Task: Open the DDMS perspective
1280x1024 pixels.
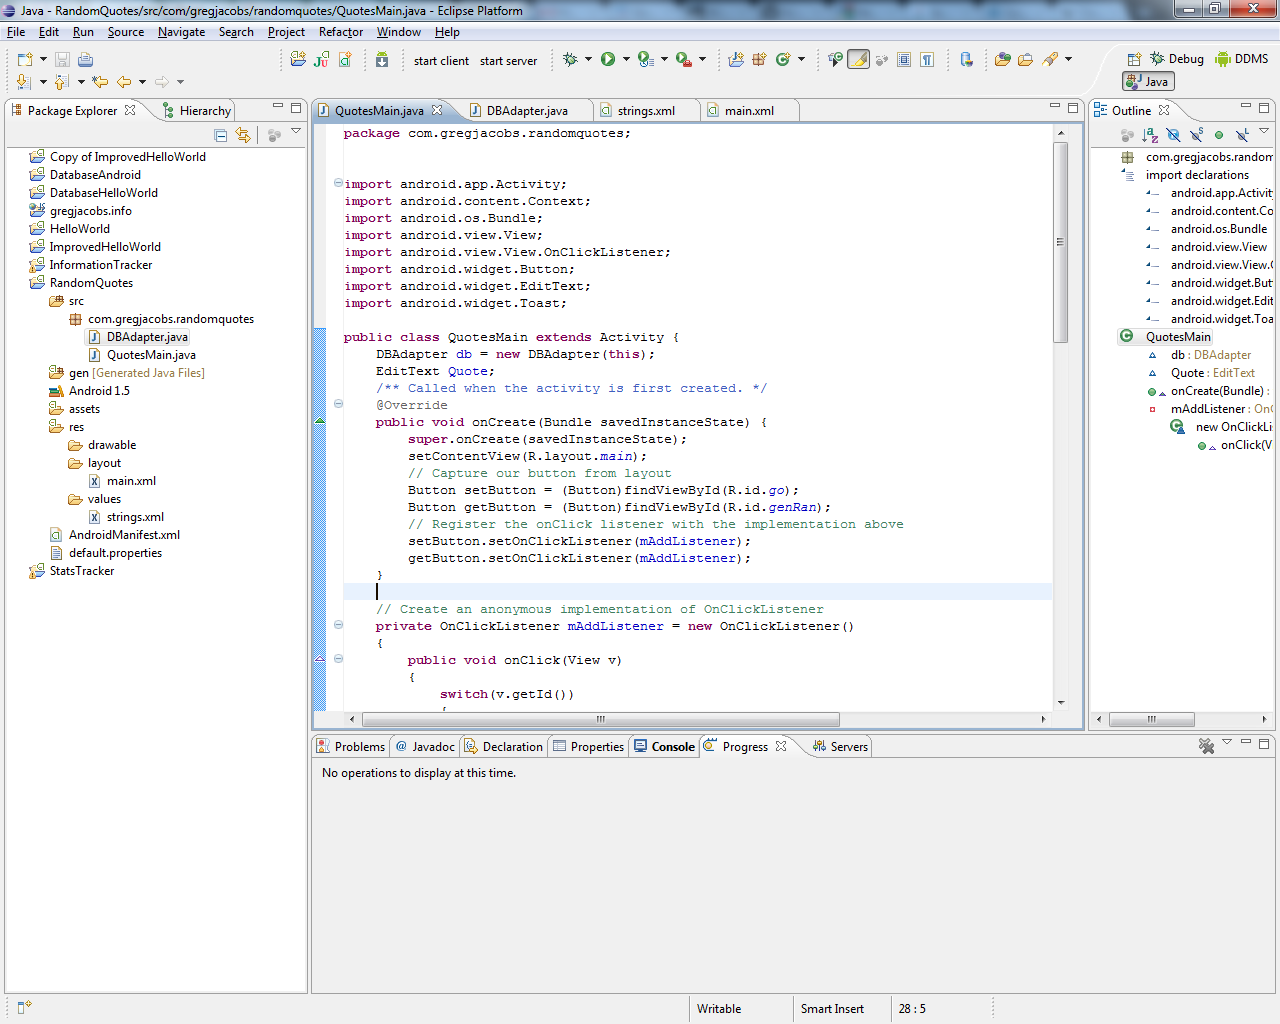Action: [1241, 58]
